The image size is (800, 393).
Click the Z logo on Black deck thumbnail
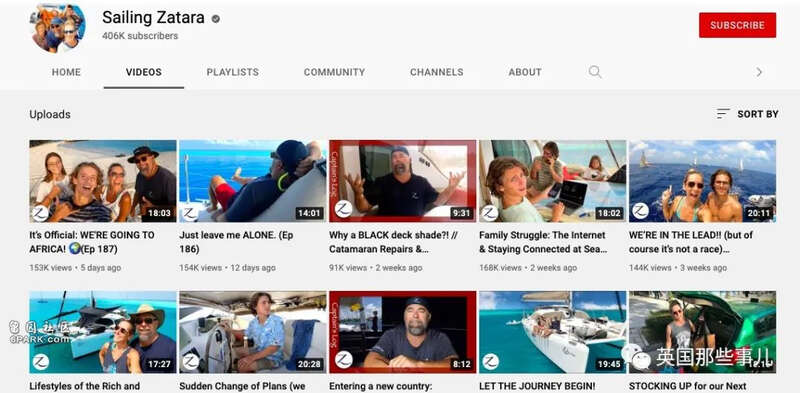(343, 209)
